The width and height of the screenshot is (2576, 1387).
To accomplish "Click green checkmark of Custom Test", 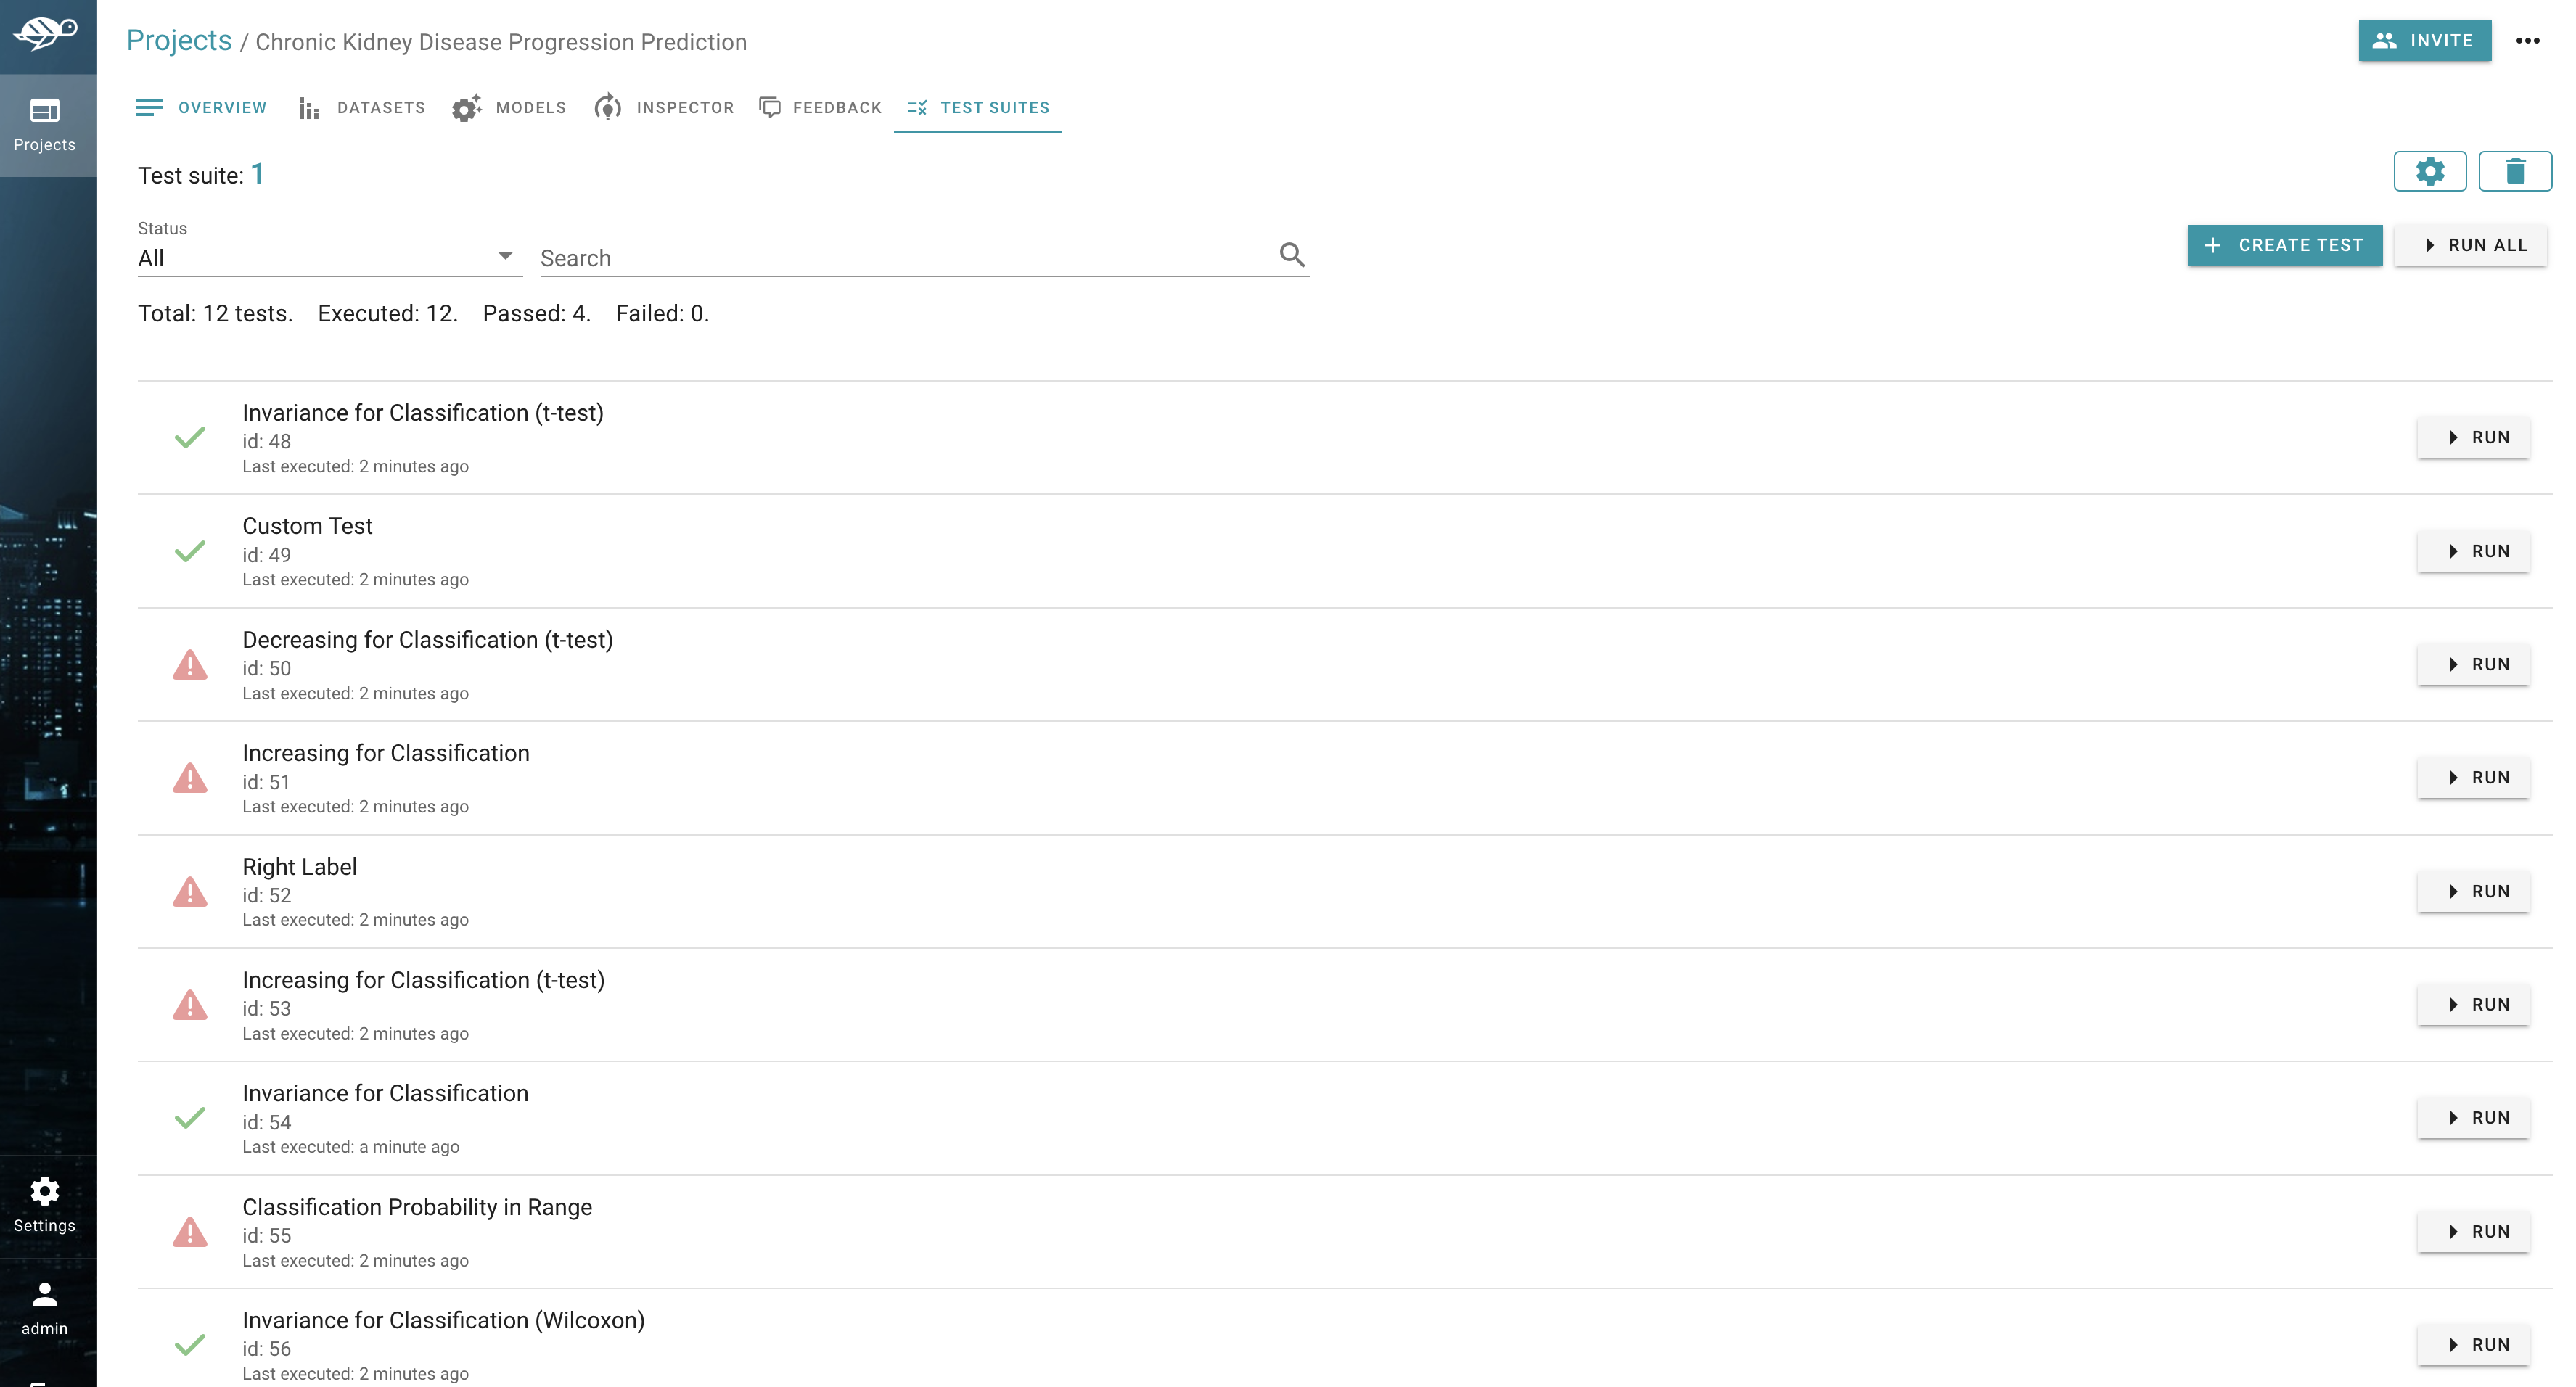I will [x=189, y=551].
